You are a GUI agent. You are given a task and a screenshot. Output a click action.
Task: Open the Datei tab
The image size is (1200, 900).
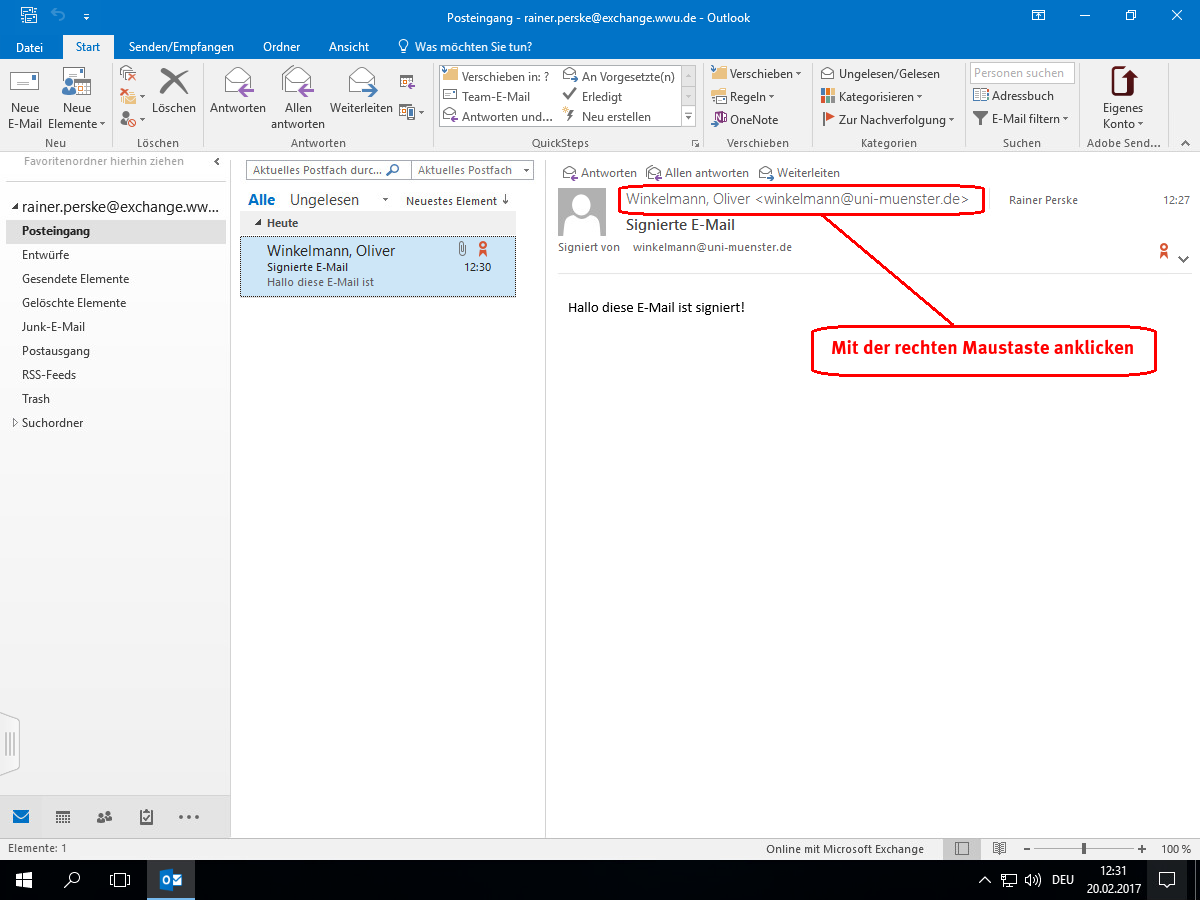tap(30, 47)
